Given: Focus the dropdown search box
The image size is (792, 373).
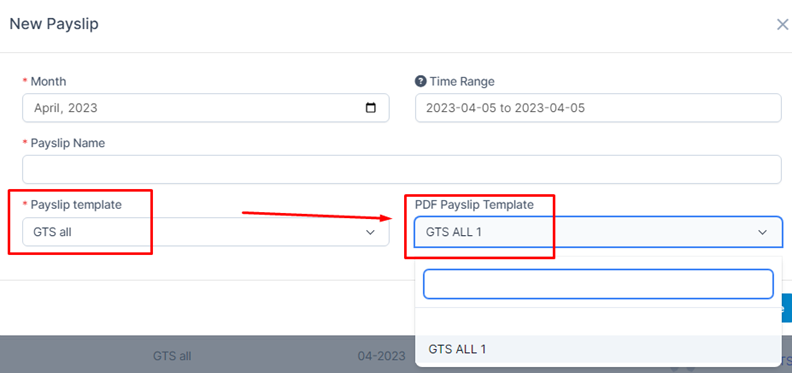Looking at the screenshot, I should (598, 284).
